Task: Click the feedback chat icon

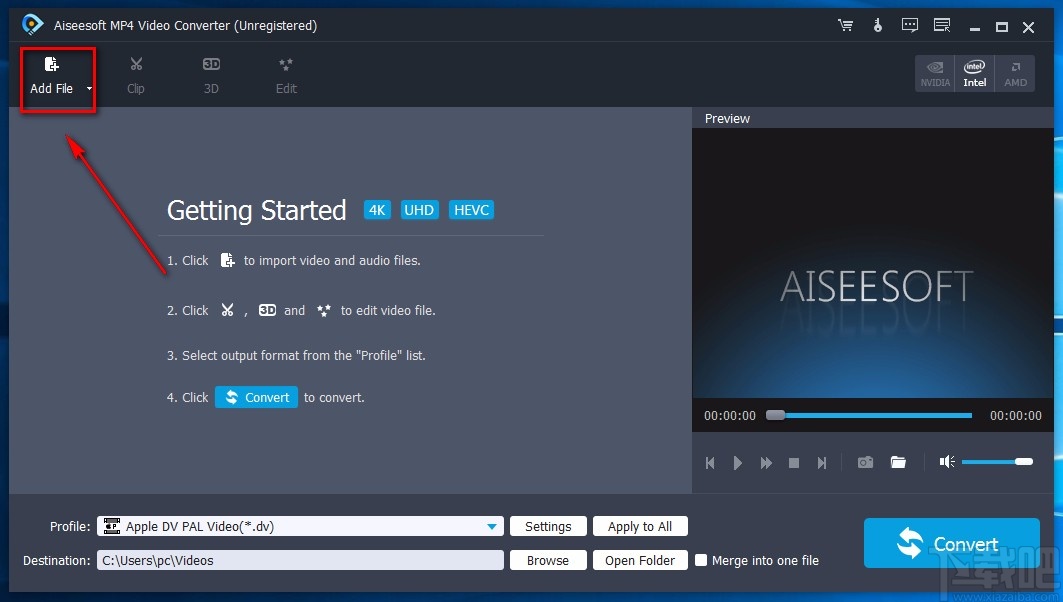Action: click(909, 26)
